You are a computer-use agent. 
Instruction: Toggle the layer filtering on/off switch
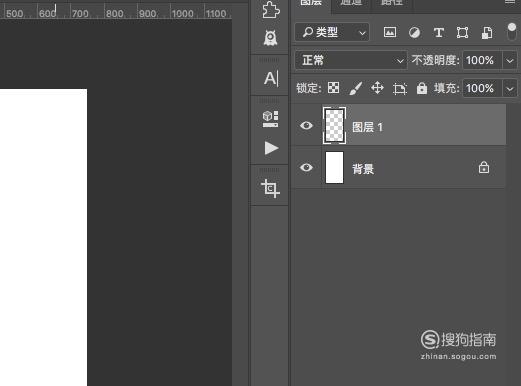point(512,32)
